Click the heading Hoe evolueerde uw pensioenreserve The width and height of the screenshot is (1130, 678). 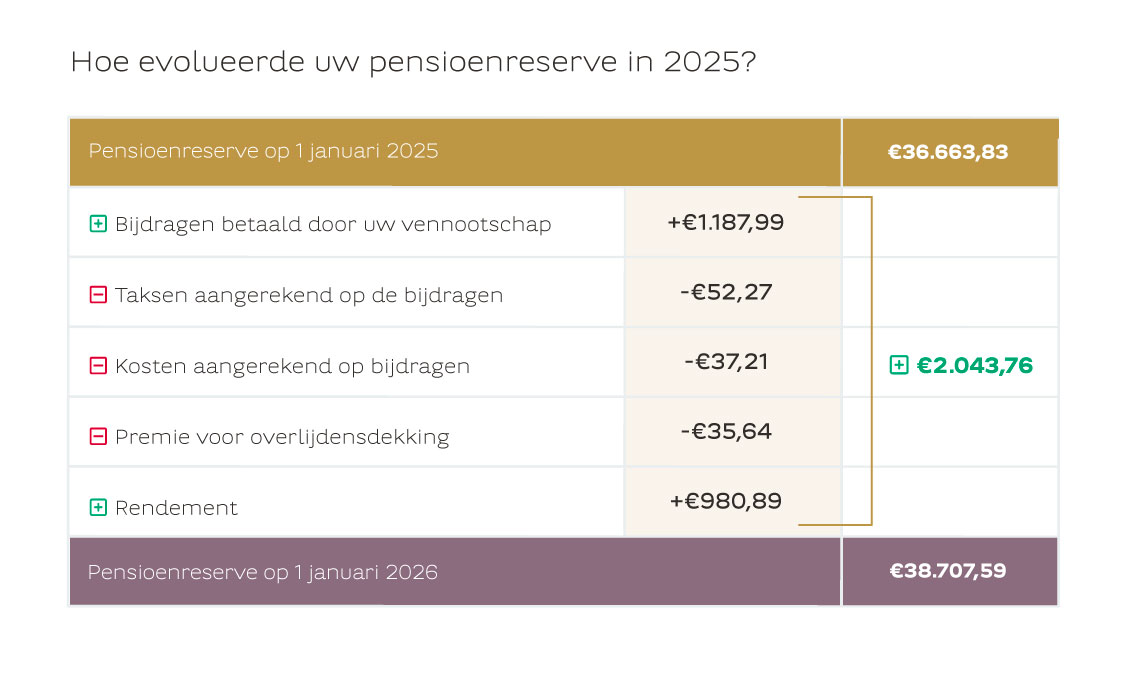pyautogui.click(x=413, y=62)
